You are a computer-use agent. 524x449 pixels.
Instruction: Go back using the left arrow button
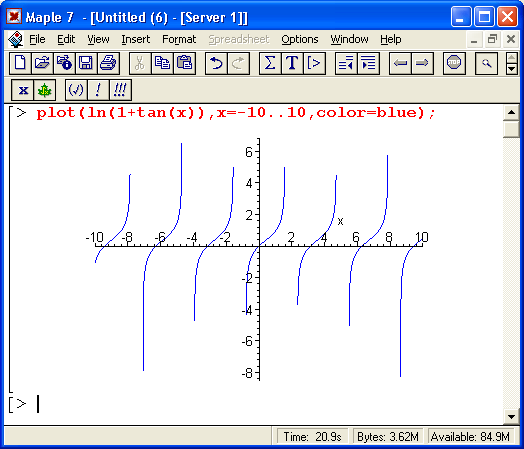point(400,63)
